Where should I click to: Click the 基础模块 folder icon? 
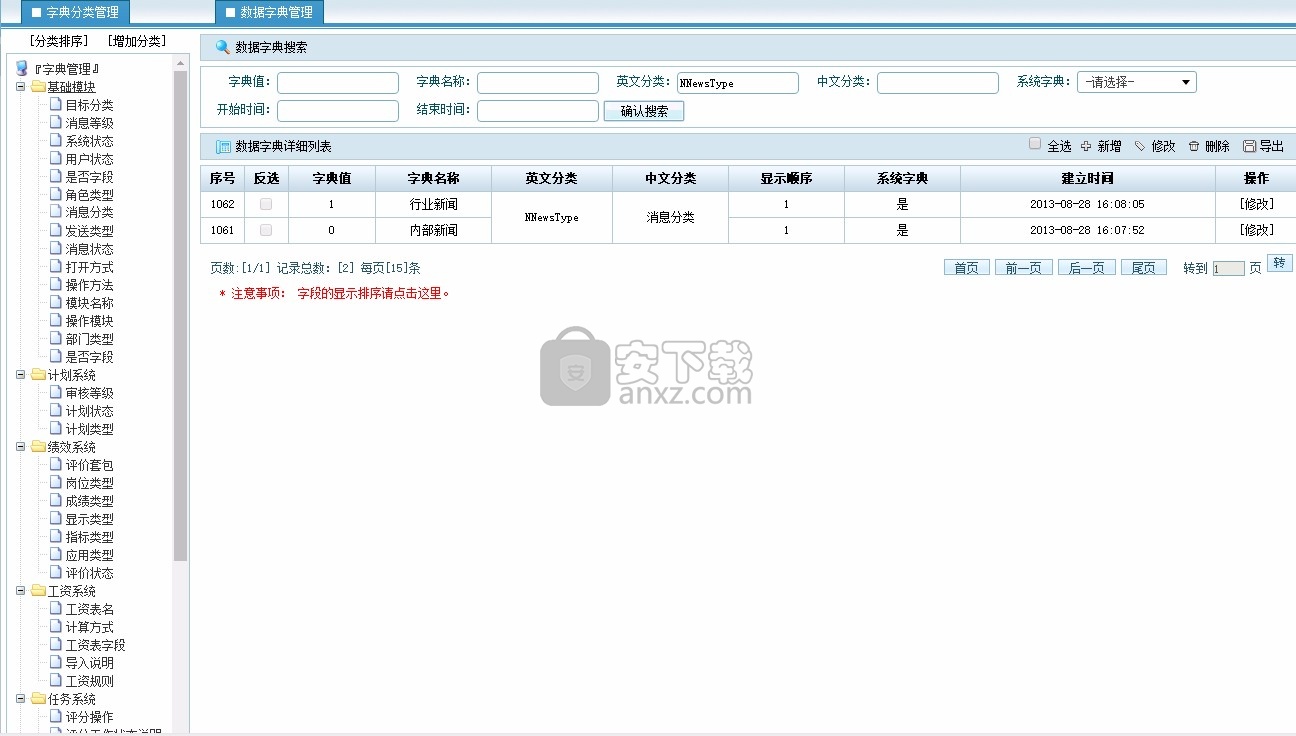coord(39,87)
